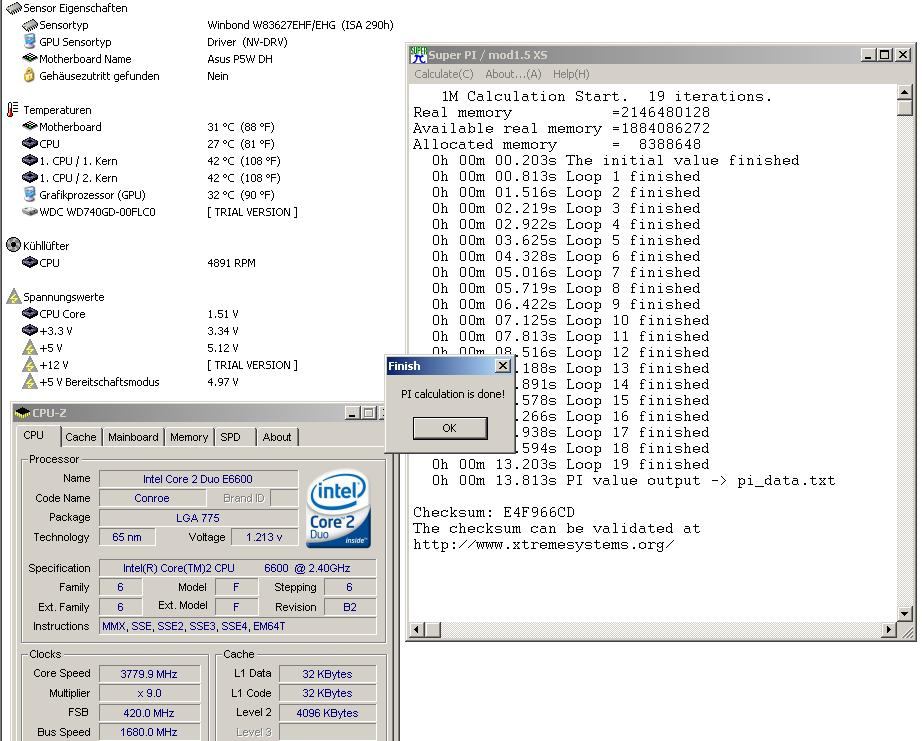Viewport: 922px width, 741px height.
Task: Open the About tab in CPU-Z
Action: tap(276, 437)
